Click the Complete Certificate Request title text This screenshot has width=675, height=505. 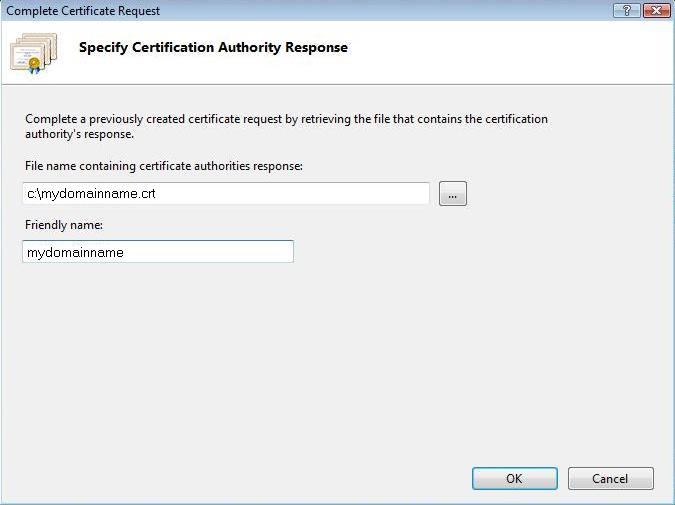point(83,11)
